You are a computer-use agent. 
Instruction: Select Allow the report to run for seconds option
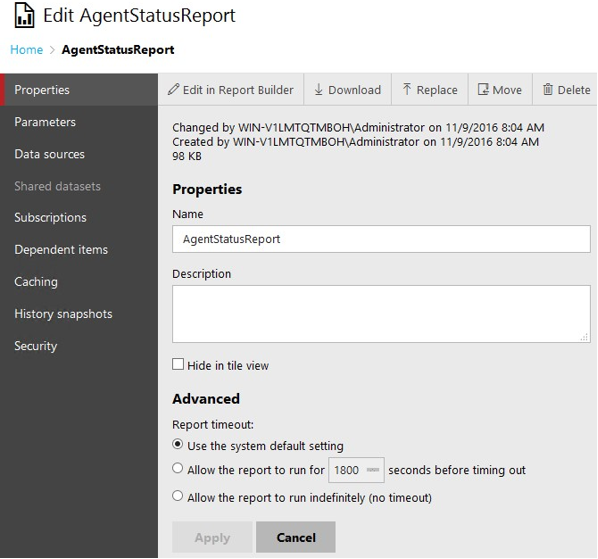(177, 468)
